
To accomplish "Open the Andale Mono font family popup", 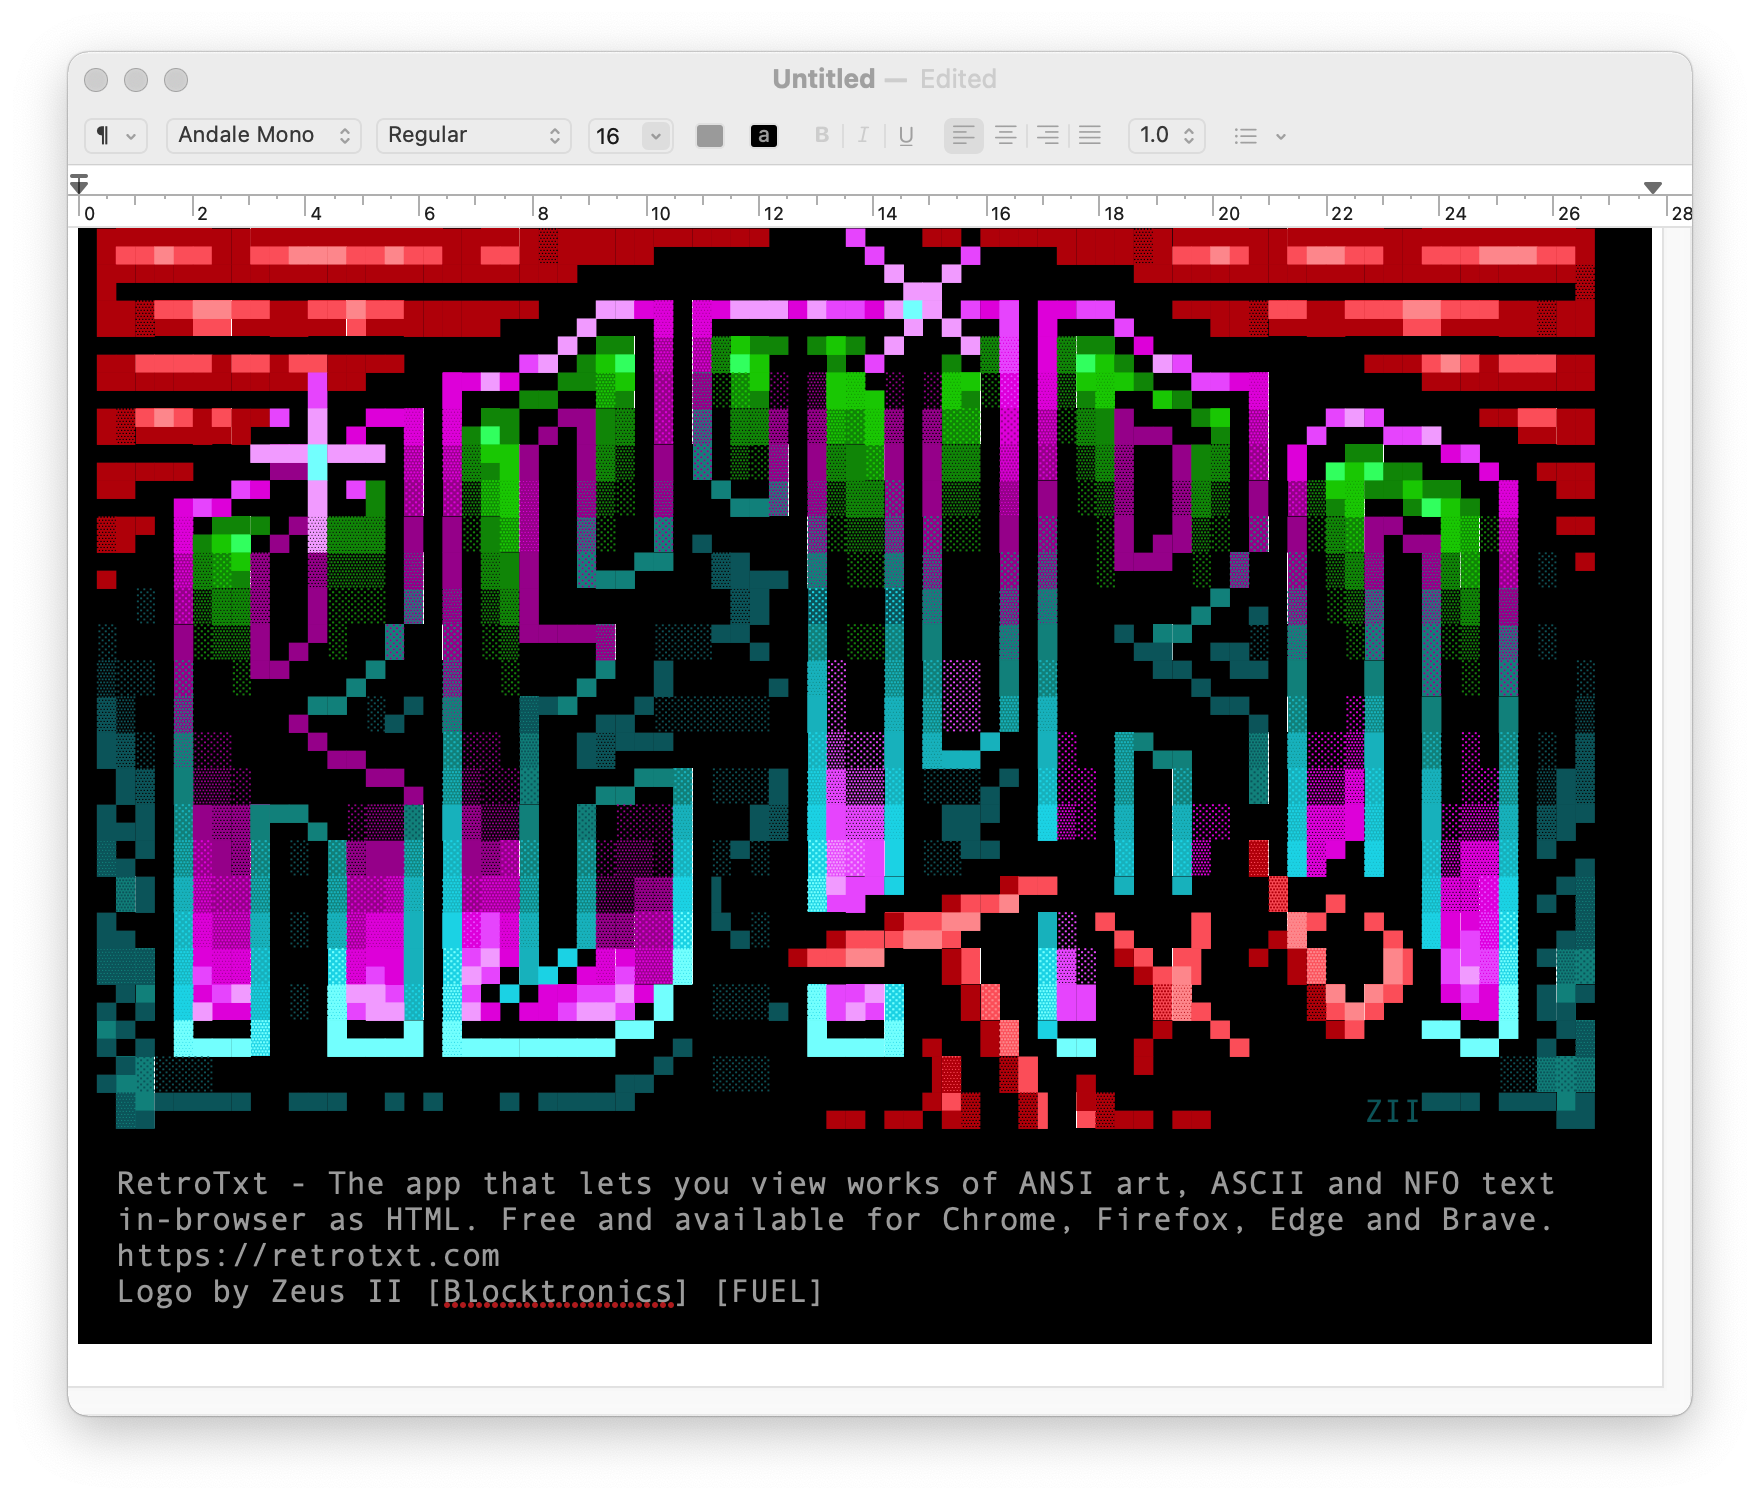I will coord(264,135).
